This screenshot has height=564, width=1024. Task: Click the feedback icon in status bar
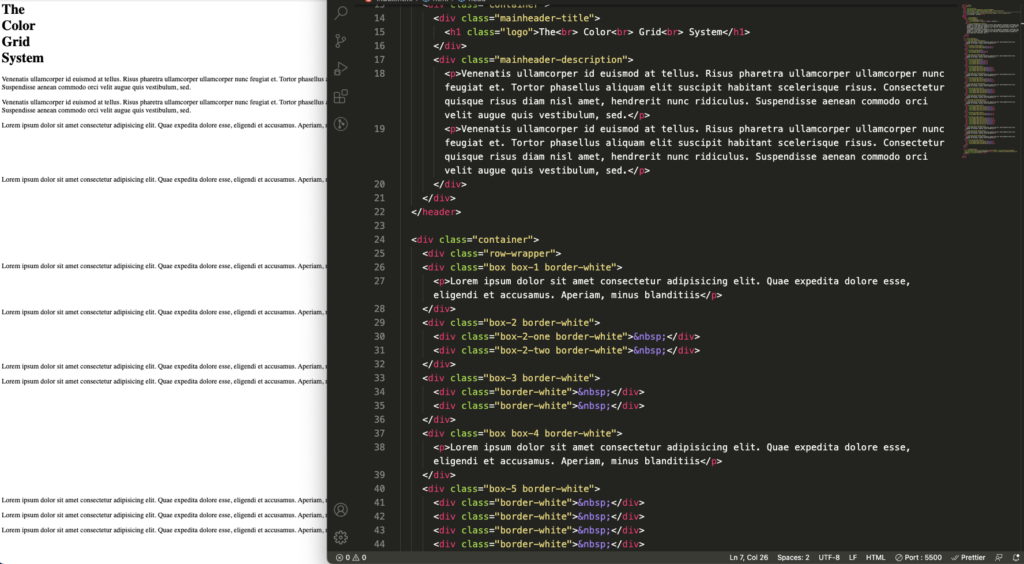tap(999, 557)
